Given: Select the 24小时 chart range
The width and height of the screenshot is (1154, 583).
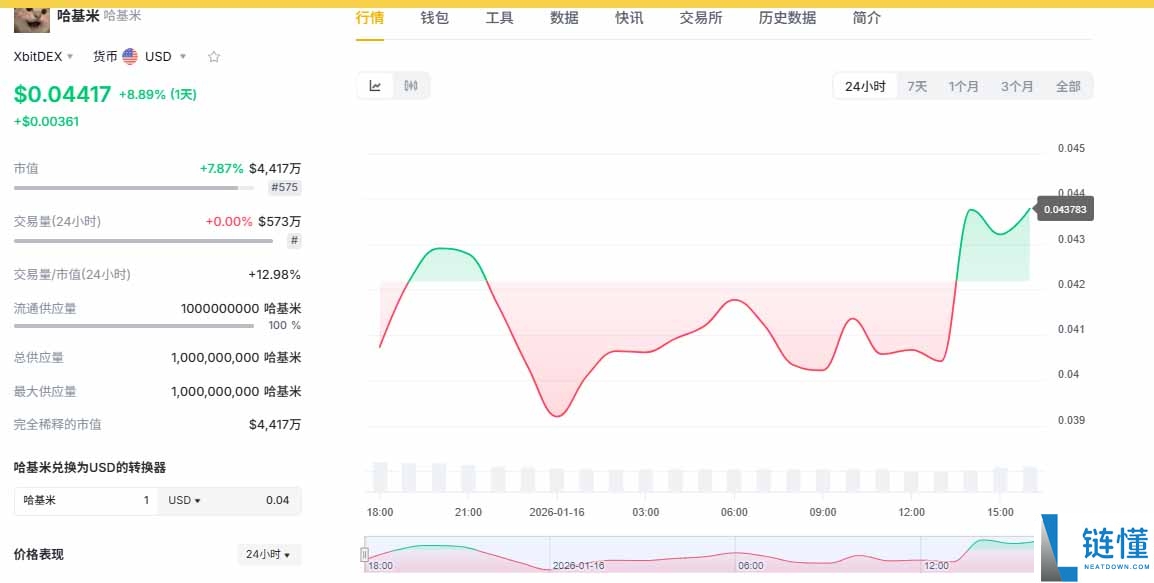Looking at the screenshot, I should [865, 87].
